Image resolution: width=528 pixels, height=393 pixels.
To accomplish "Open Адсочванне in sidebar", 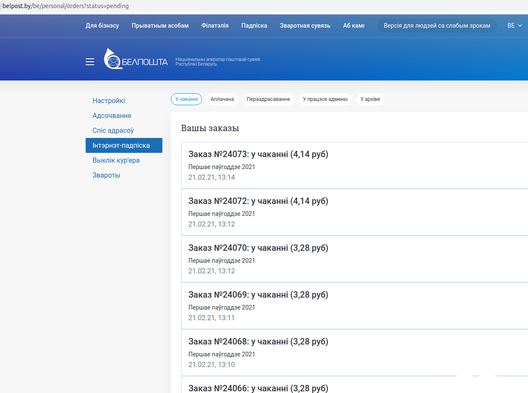I will pyautogui.click(x=112, y=116).
